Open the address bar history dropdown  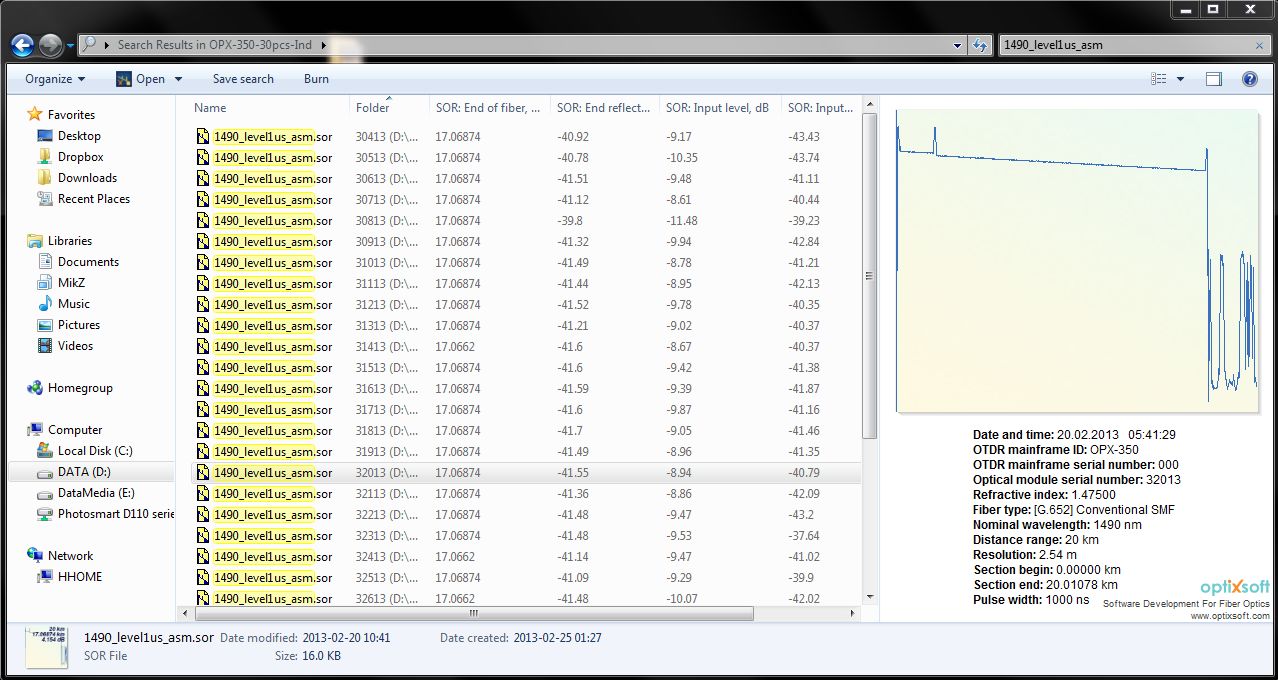pos(957,45)
